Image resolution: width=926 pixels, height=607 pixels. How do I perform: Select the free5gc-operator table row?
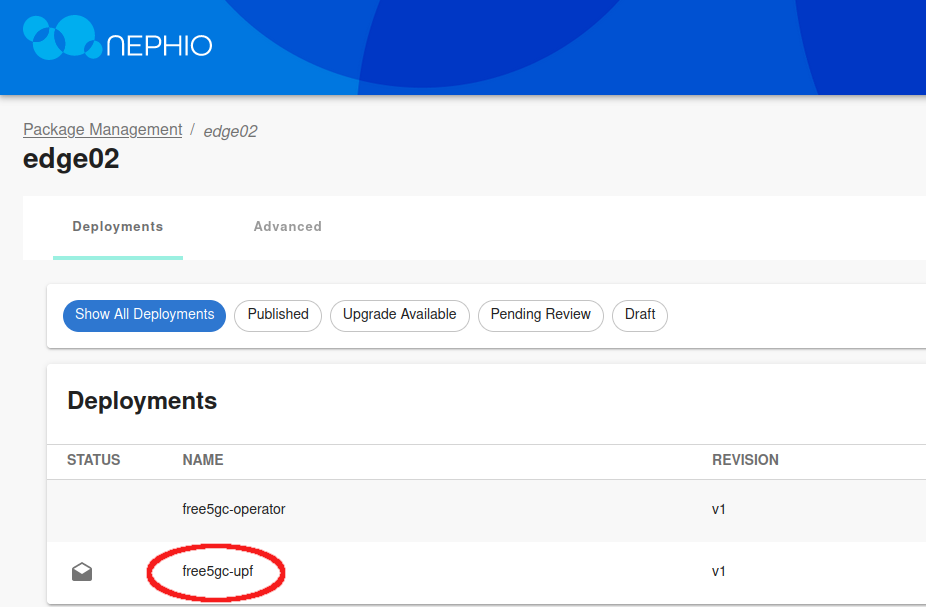(x=450, y=509)
